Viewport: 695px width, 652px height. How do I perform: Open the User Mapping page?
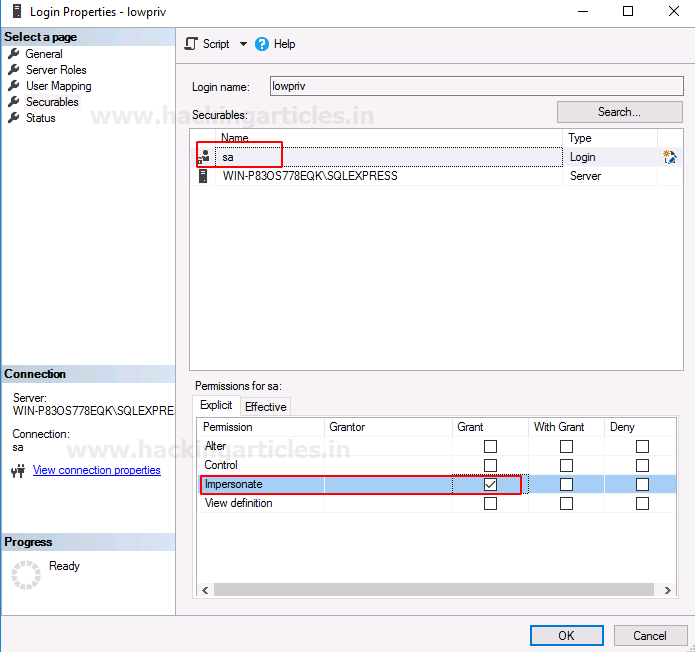[x=58, y=86]
